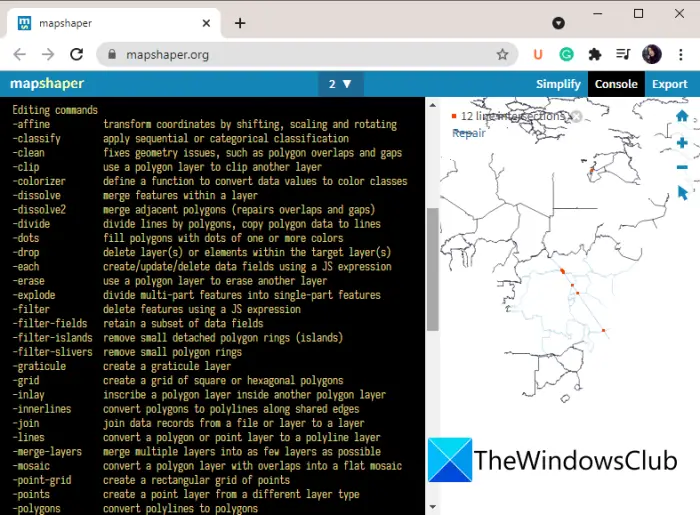This screenshot has width=700, height=515.
Task: Click the orange U extension icon
Action: click(x=538, y=54)
